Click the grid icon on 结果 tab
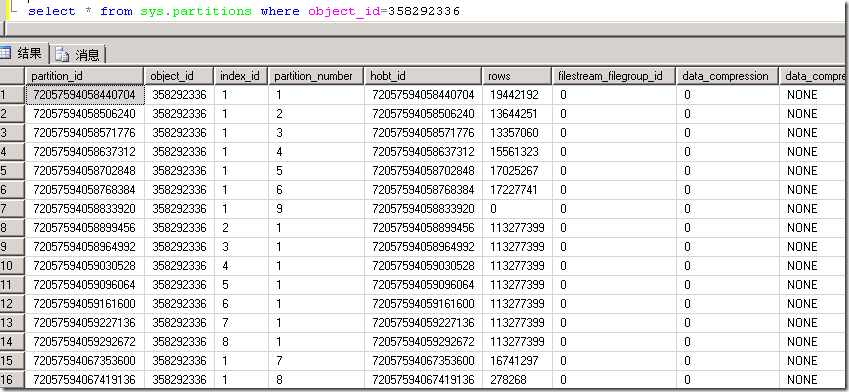The height and width of the screenshot is (392, 849). tap(5, 53)
